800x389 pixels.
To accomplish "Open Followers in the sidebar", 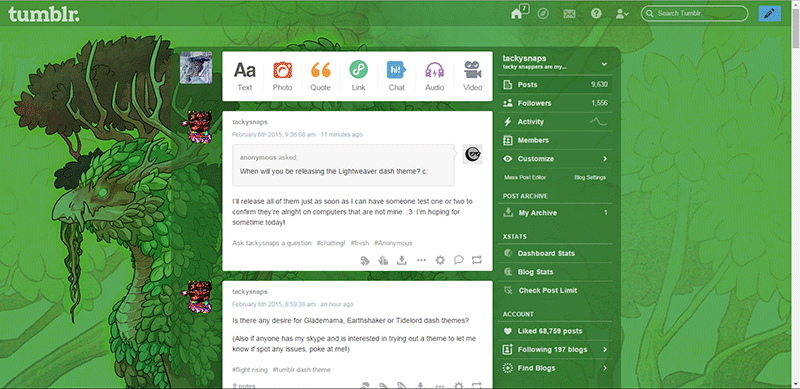I will 555,103.
